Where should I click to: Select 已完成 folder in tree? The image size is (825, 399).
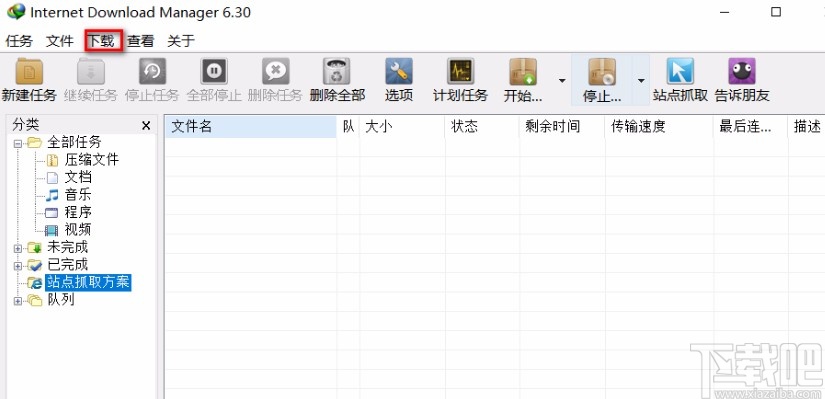pos(67,264)
